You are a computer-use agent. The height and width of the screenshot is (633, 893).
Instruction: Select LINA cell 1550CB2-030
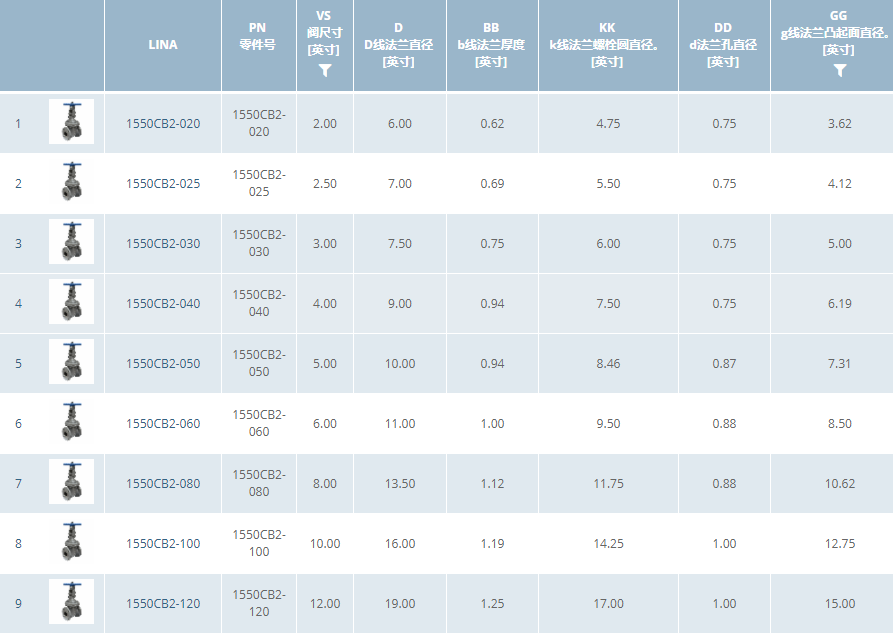point(163,243)
